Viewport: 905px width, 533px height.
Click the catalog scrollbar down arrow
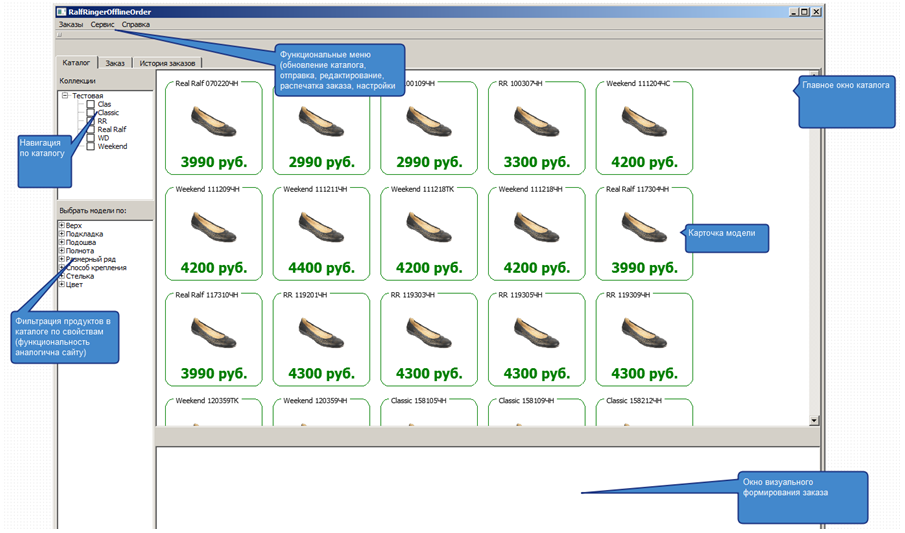(814, 421)
